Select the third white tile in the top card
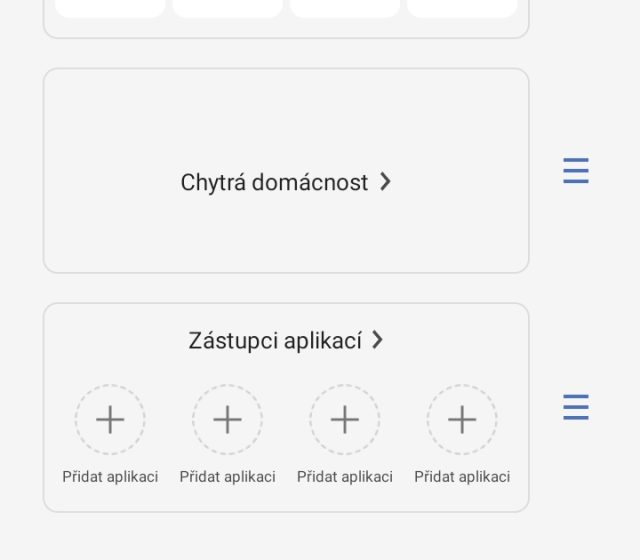Viewport: 640px width, 560px height. click(345, 8)
